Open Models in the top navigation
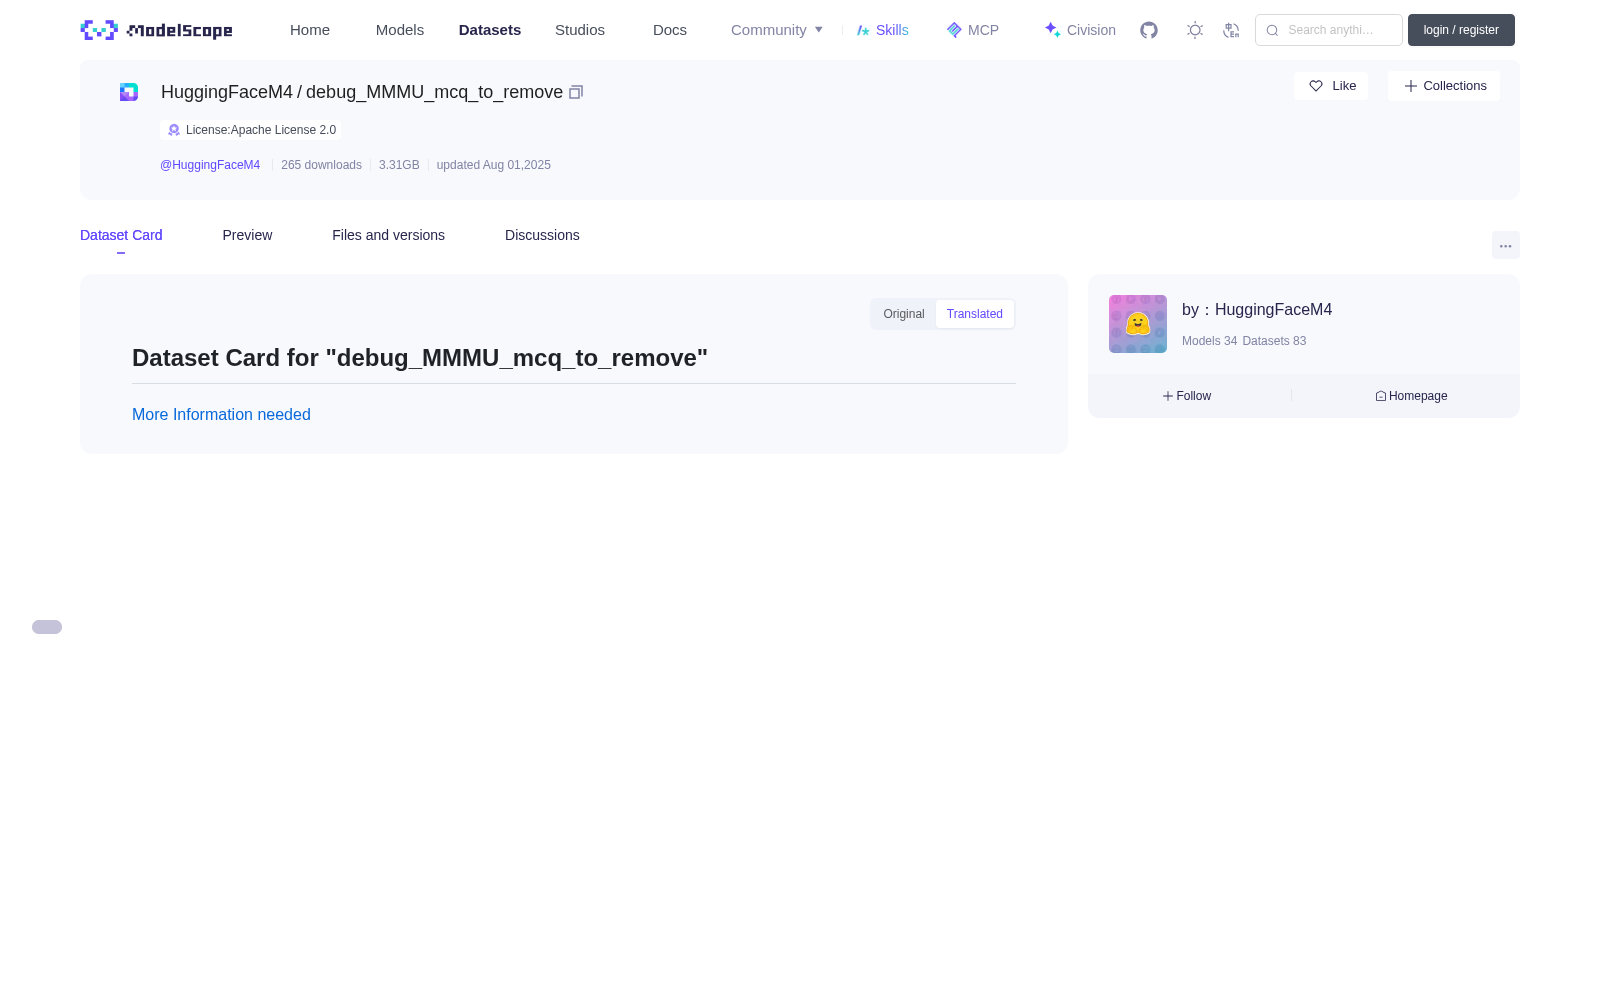The height and width of the screenshot is (1000, 1600). pyautogui.click(x=400, y=30)
